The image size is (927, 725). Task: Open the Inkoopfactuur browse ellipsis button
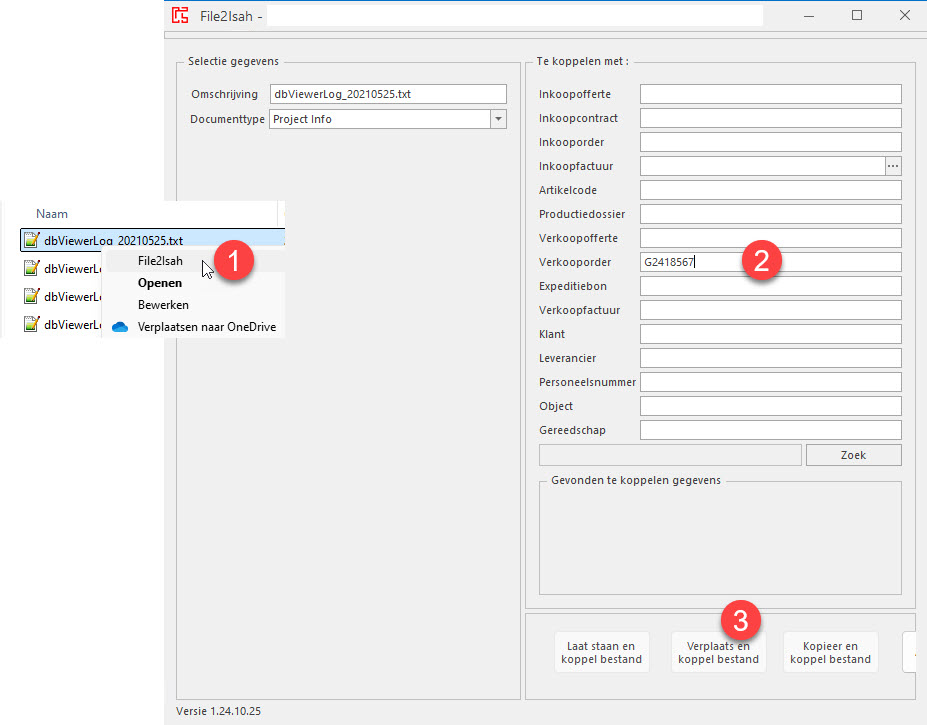tap(893, 166)
